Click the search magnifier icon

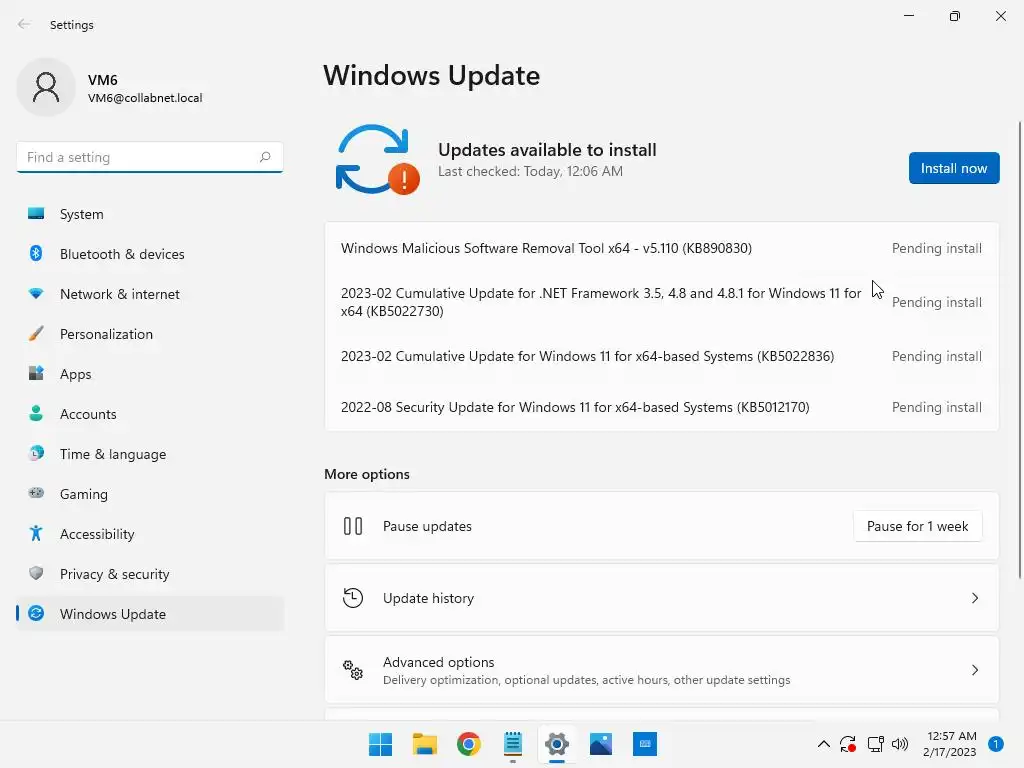pyautogui.click(x=265, y=157)
